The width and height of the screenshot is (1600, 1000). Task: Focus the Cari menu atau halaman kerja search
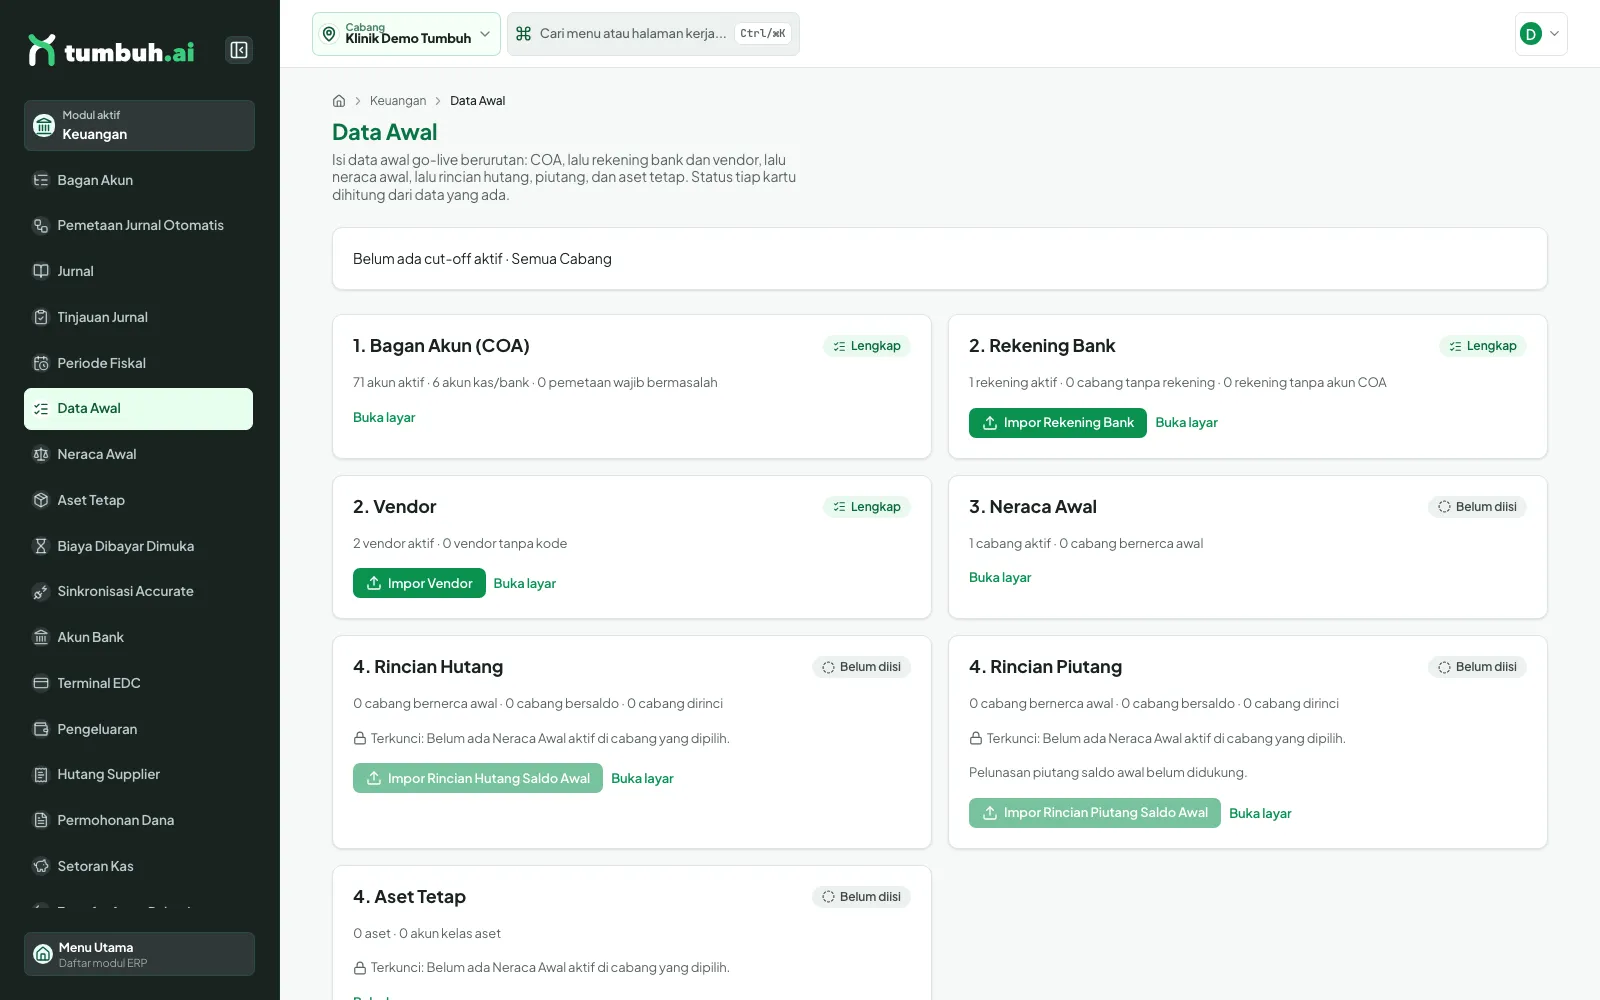coord(653,34)
